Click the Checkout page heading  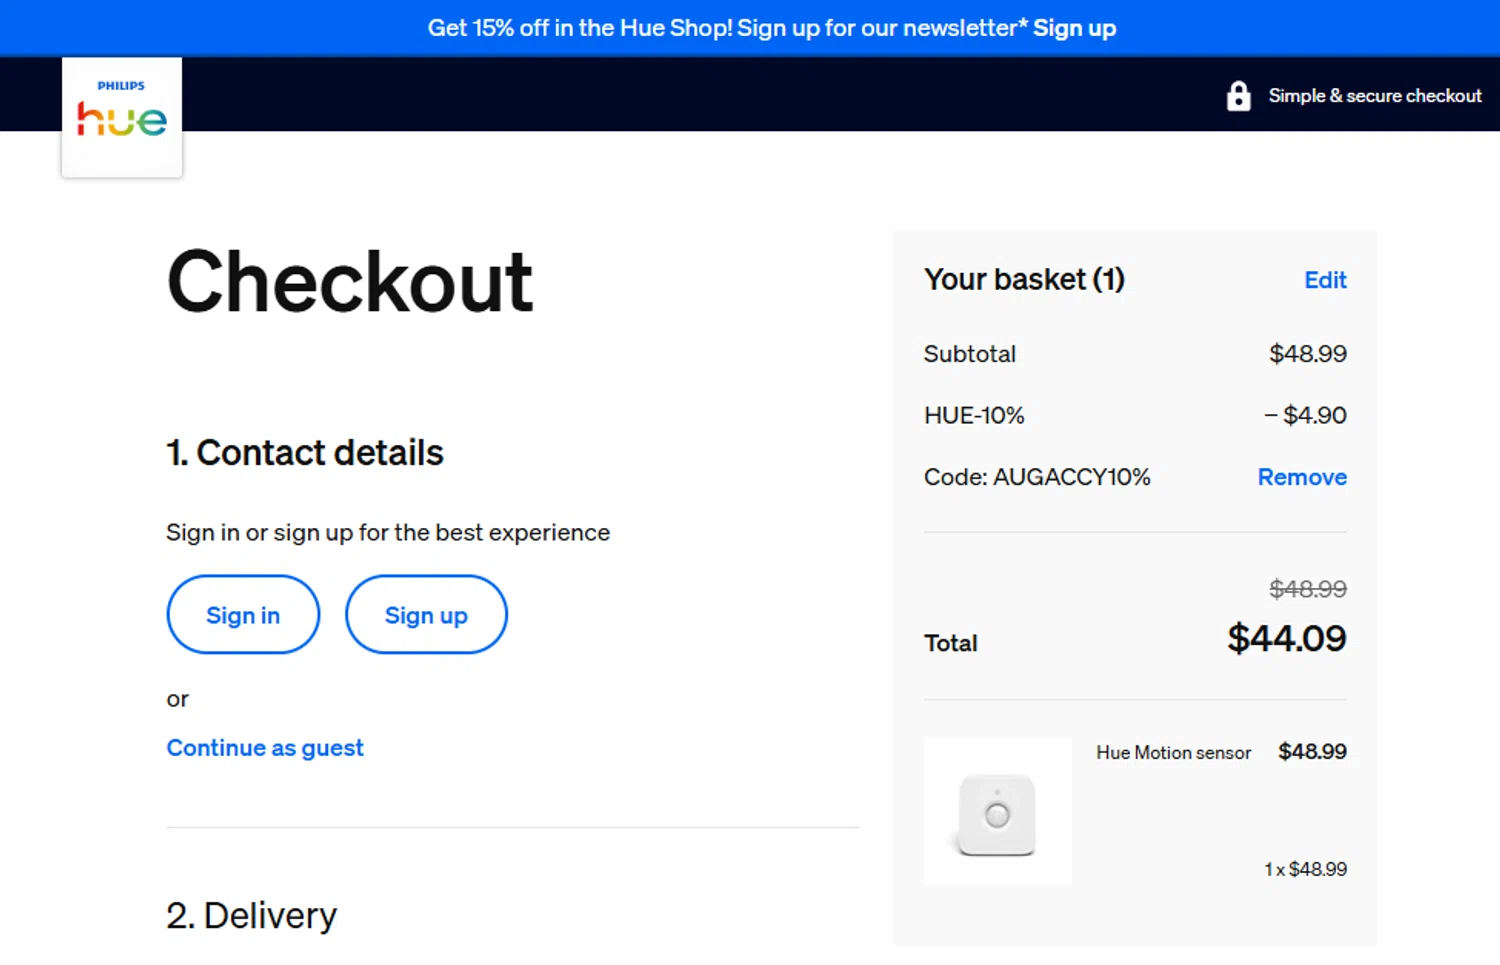350,282
